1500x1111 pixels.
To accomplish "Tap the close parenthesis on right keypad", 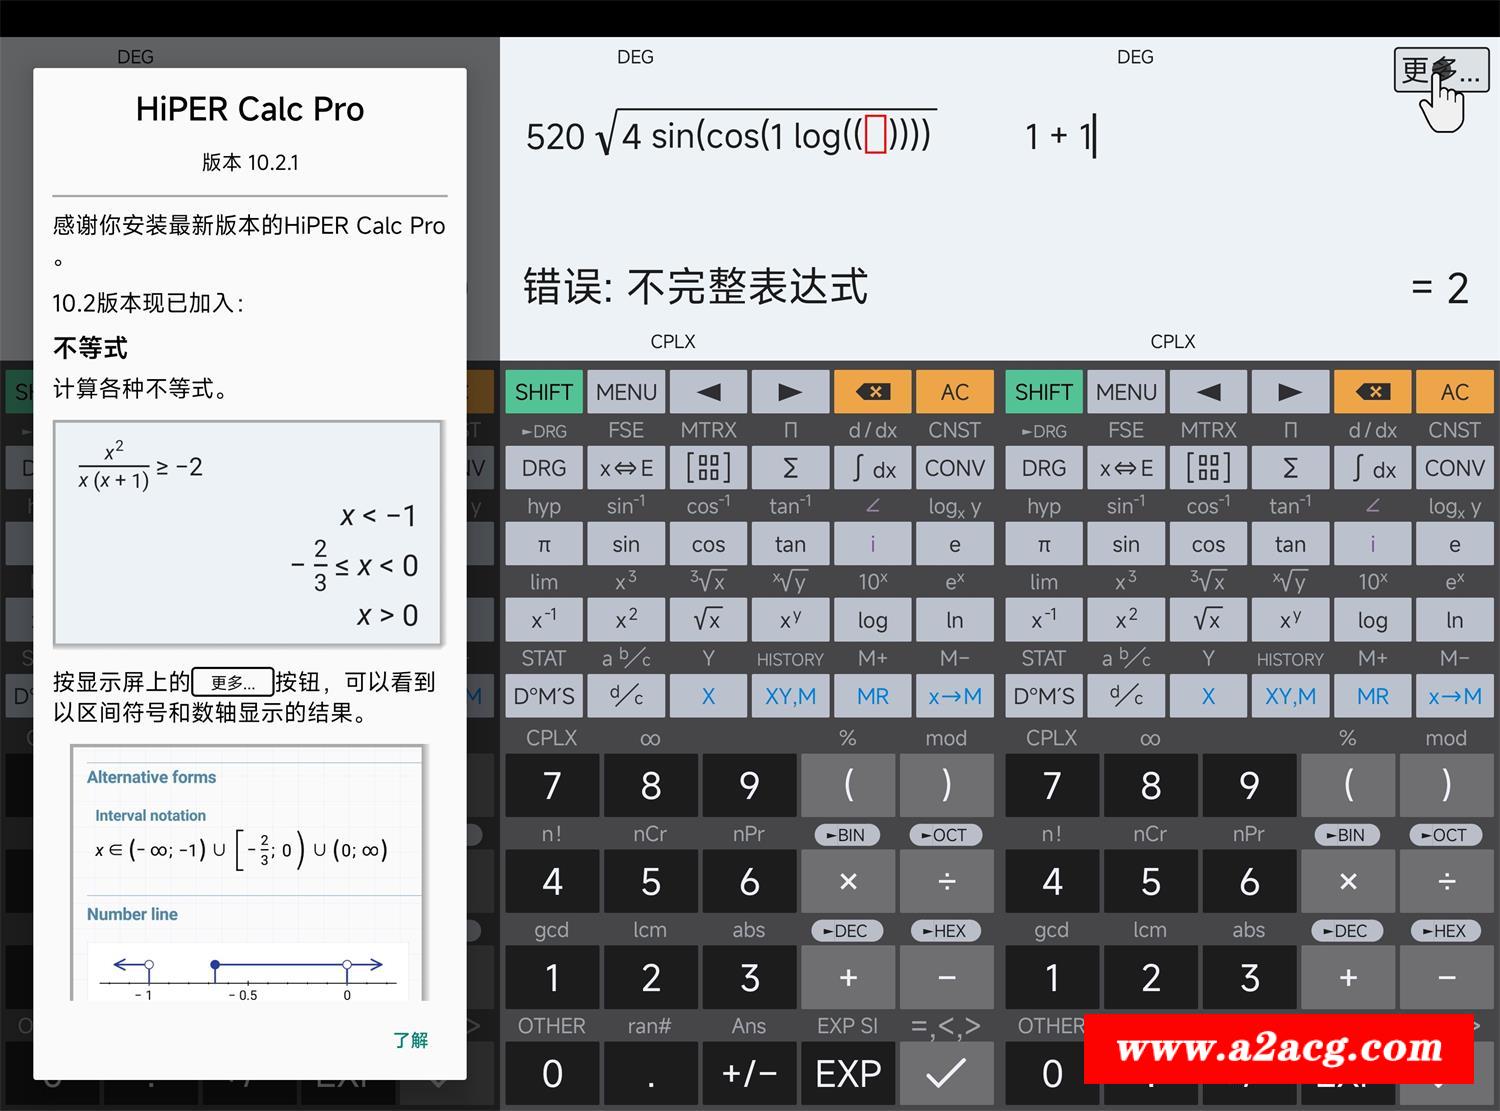I will 1447,785.
